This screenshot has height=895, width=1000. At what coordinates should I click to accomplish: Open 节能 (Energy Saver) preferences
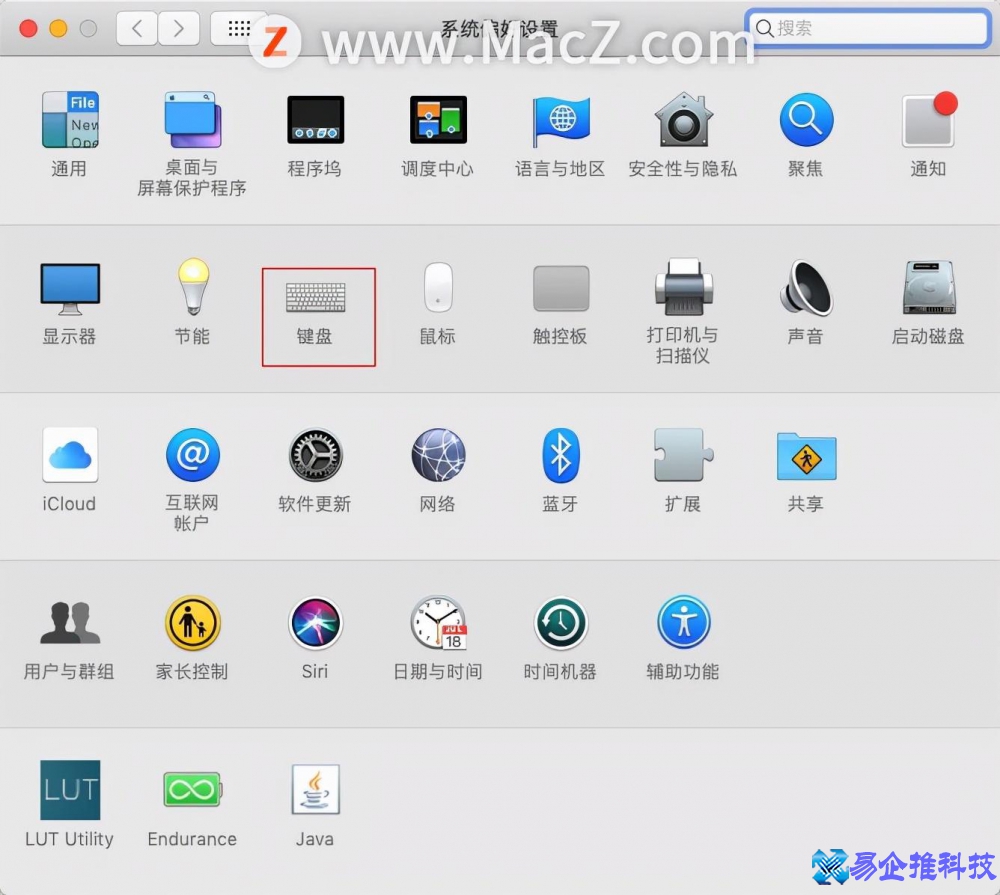click(x=192, y=295)
